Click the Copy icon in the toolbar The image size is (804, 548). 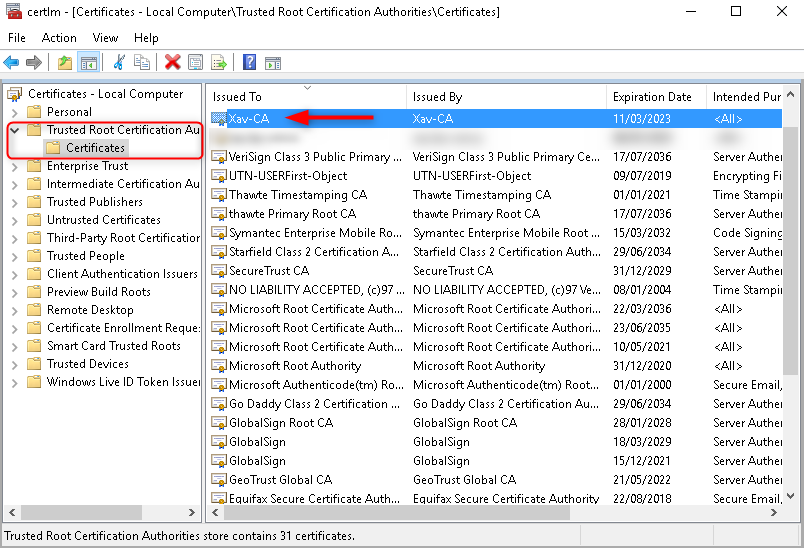[142, 62]
